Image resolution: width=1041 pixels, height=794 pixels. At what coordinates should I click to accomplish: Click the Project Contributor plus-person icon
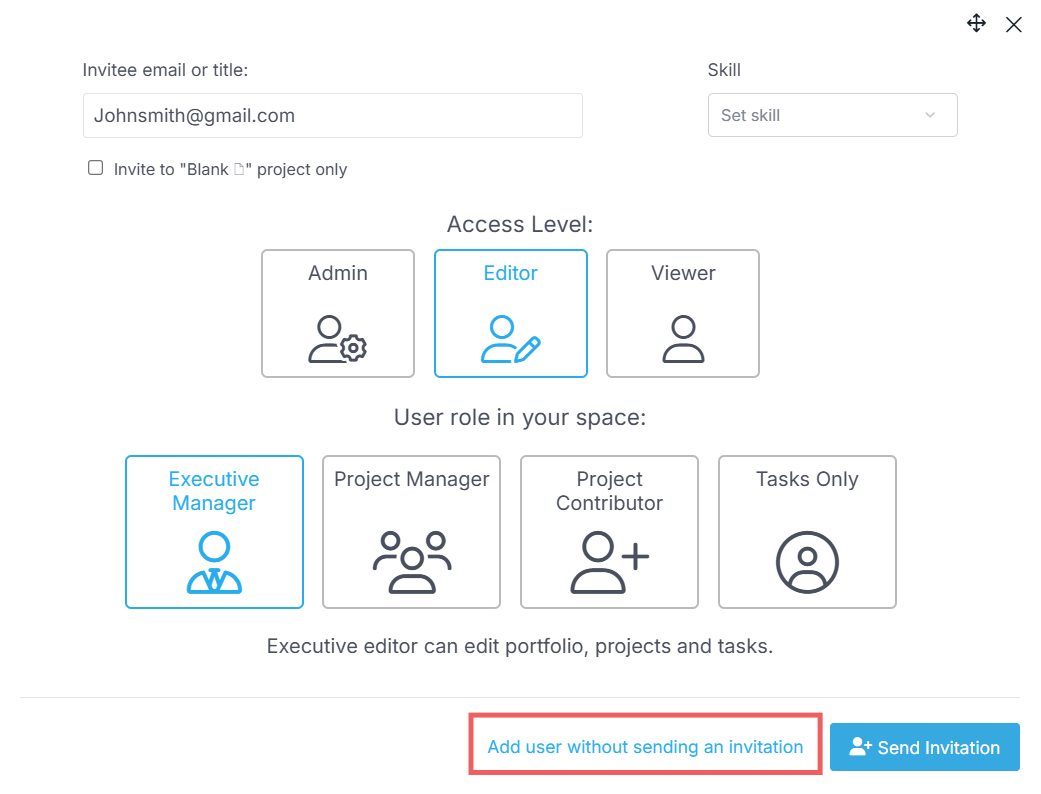coord(609,562)
